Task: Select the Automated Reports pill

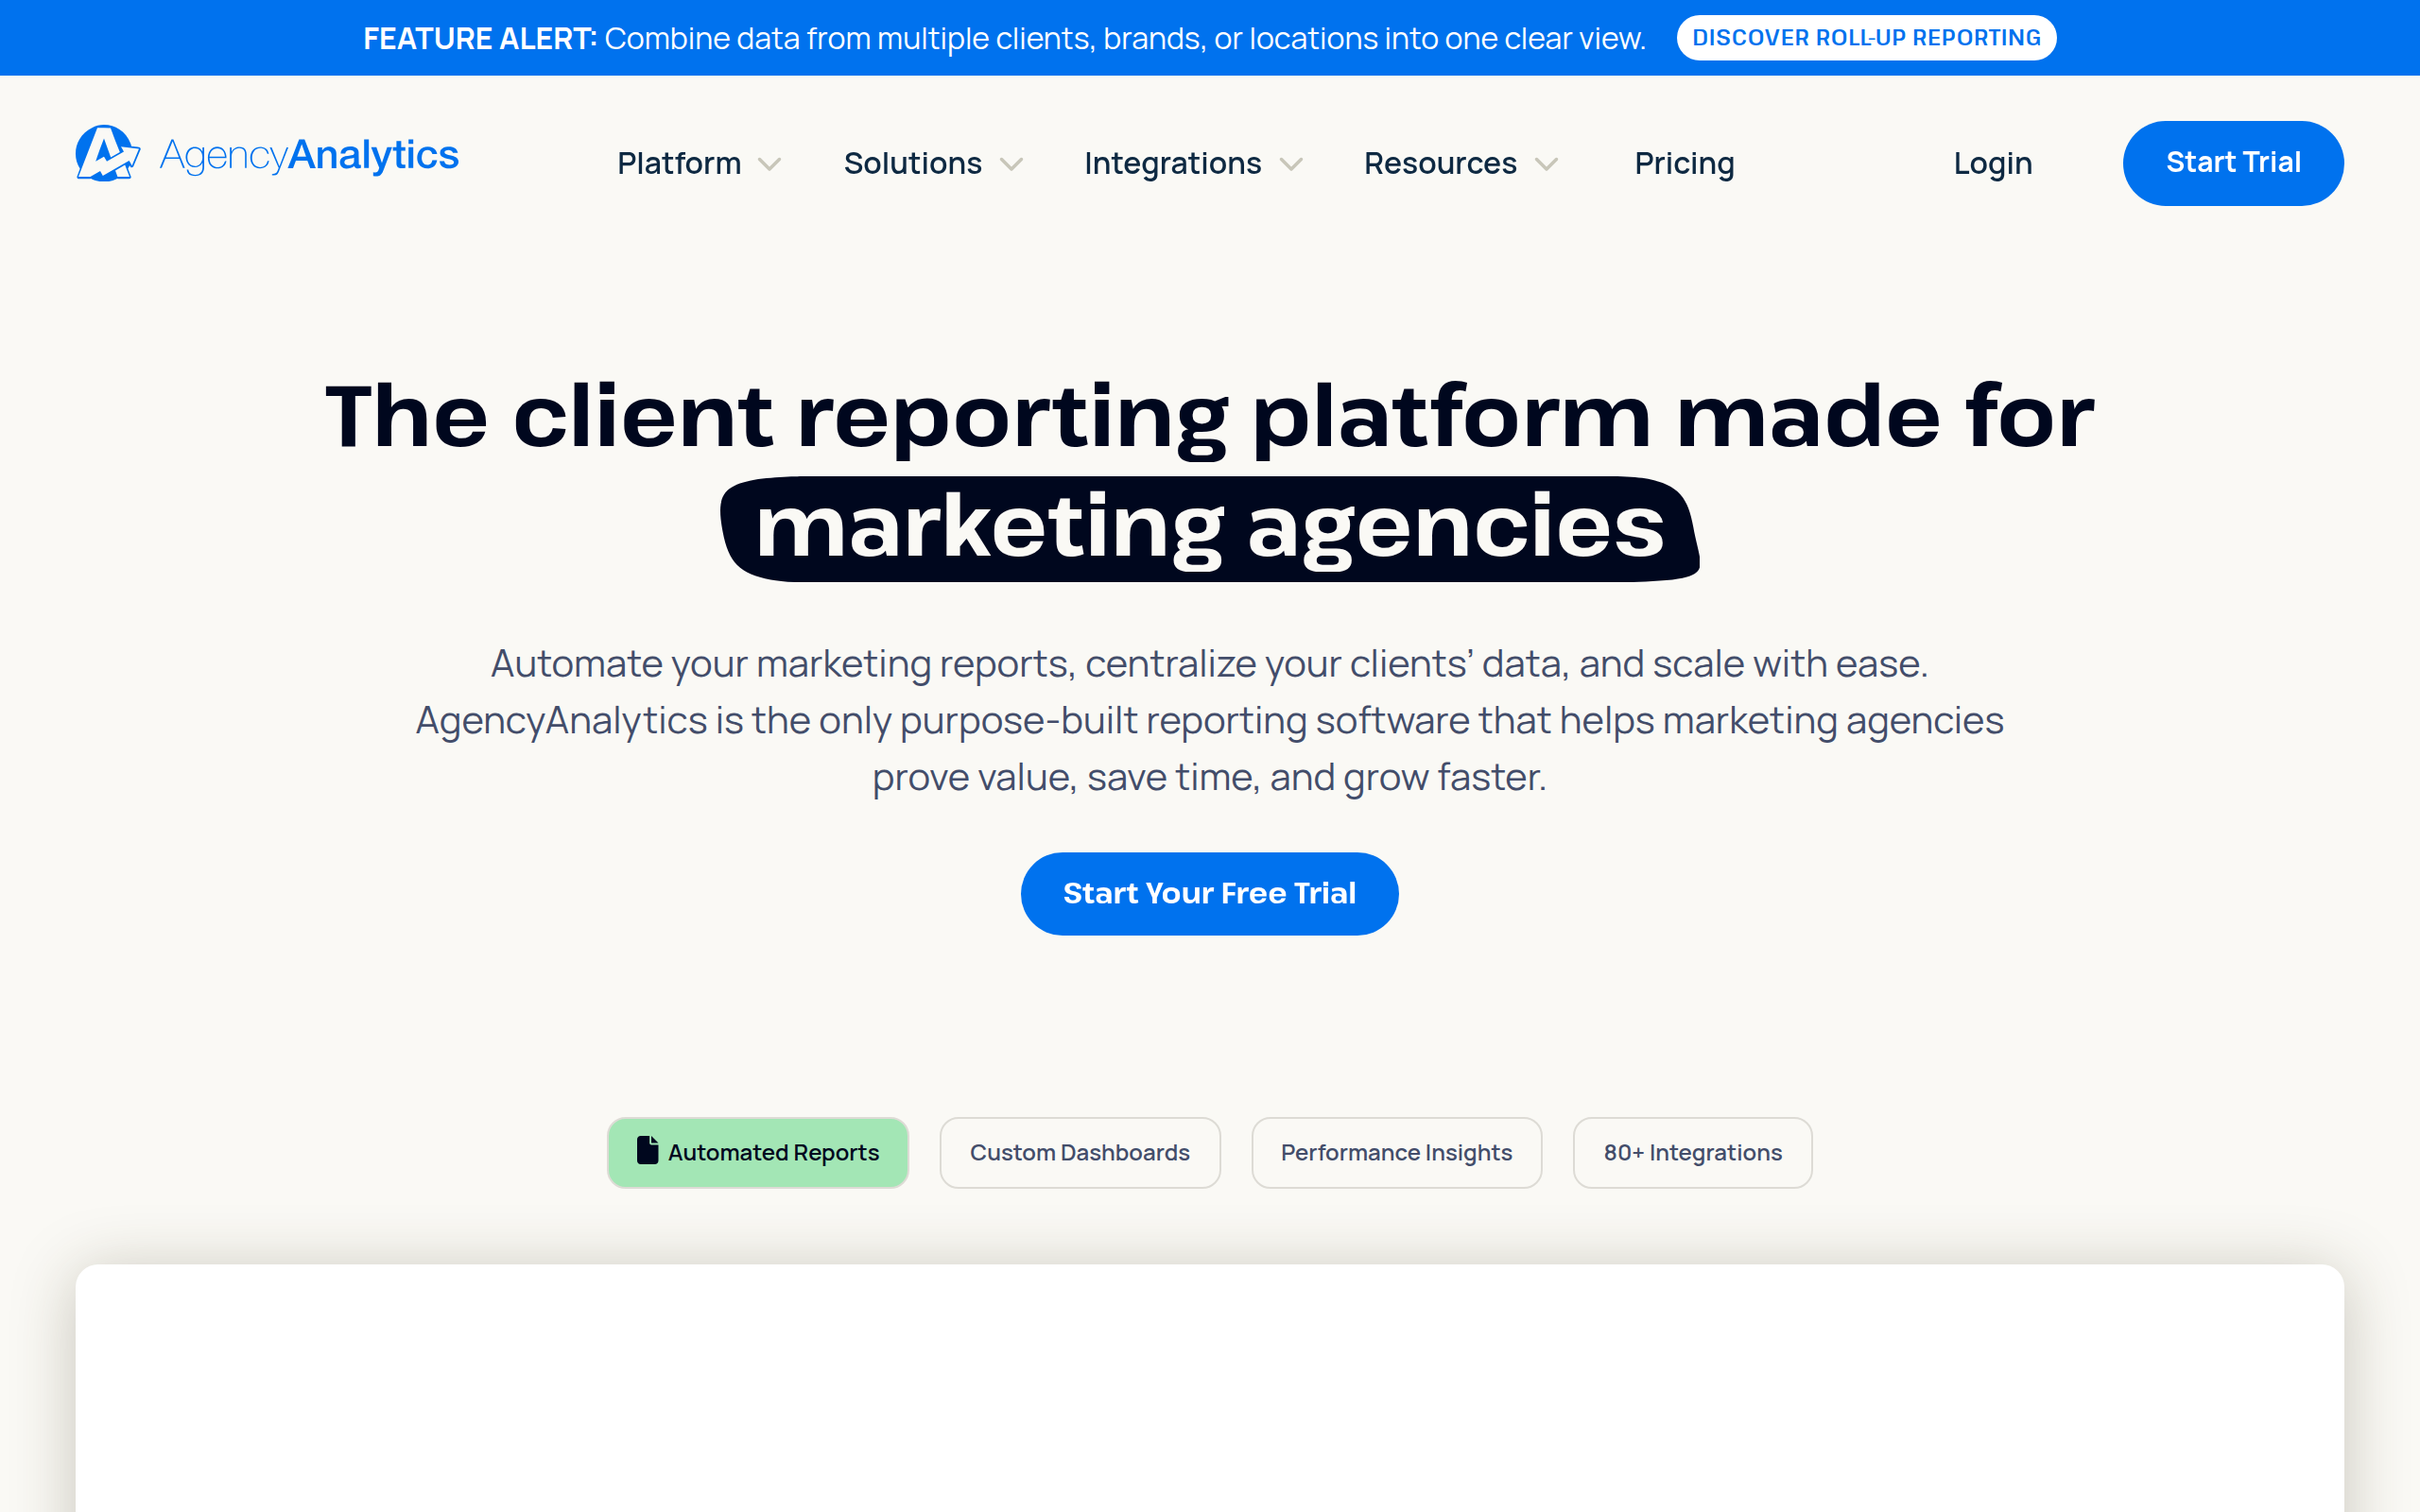Action: pos(757,1152)
